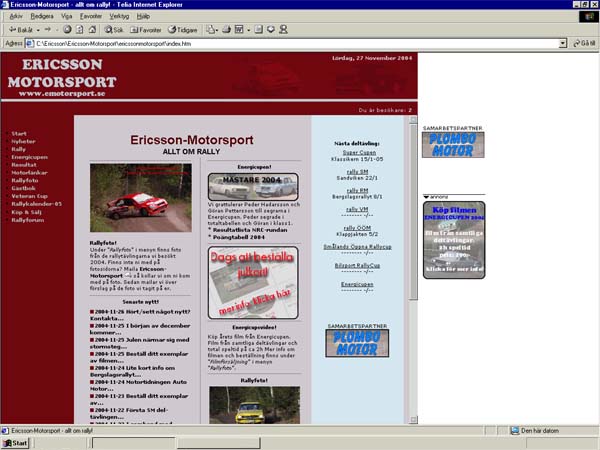This screenshot has width=600, height=450.
Task: Open the Arkiv menu
Action: click(x=16, y=16)
